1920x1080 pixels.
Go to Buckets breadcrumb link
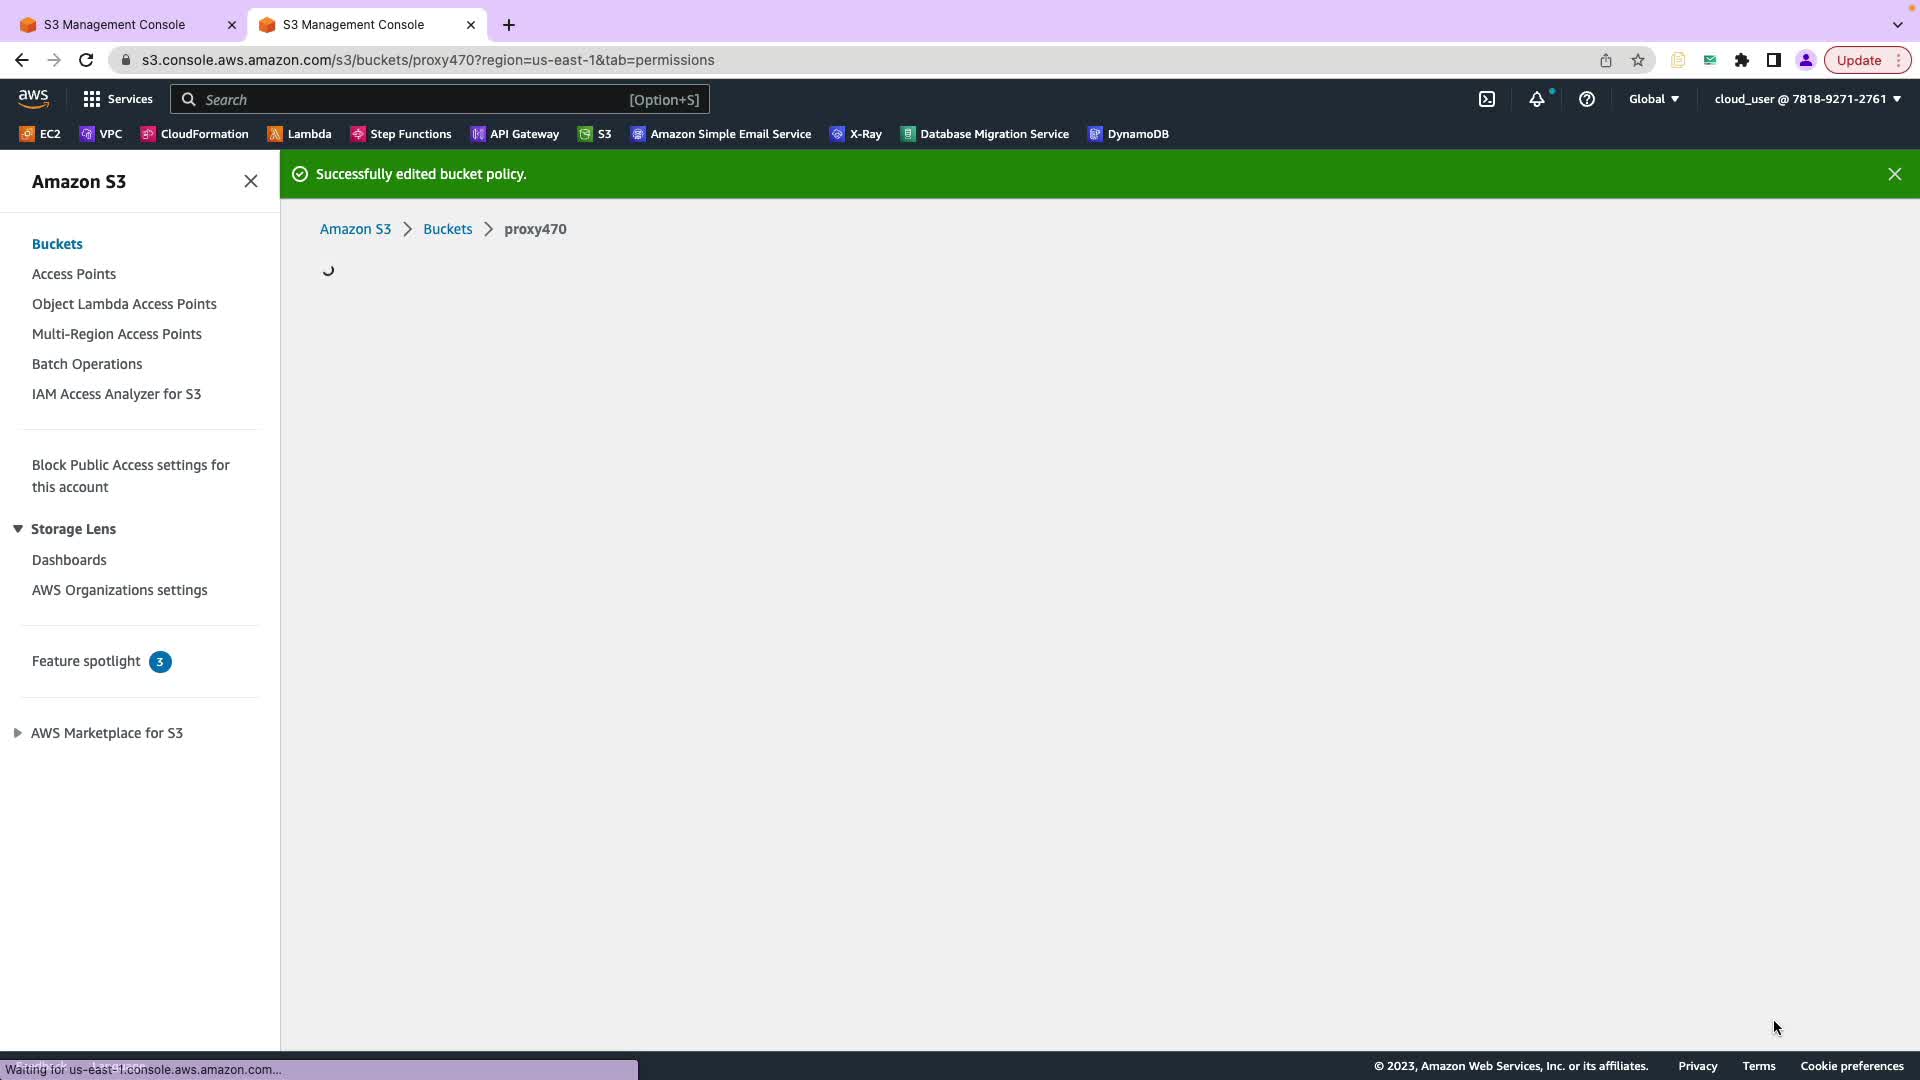coord(447,229)
